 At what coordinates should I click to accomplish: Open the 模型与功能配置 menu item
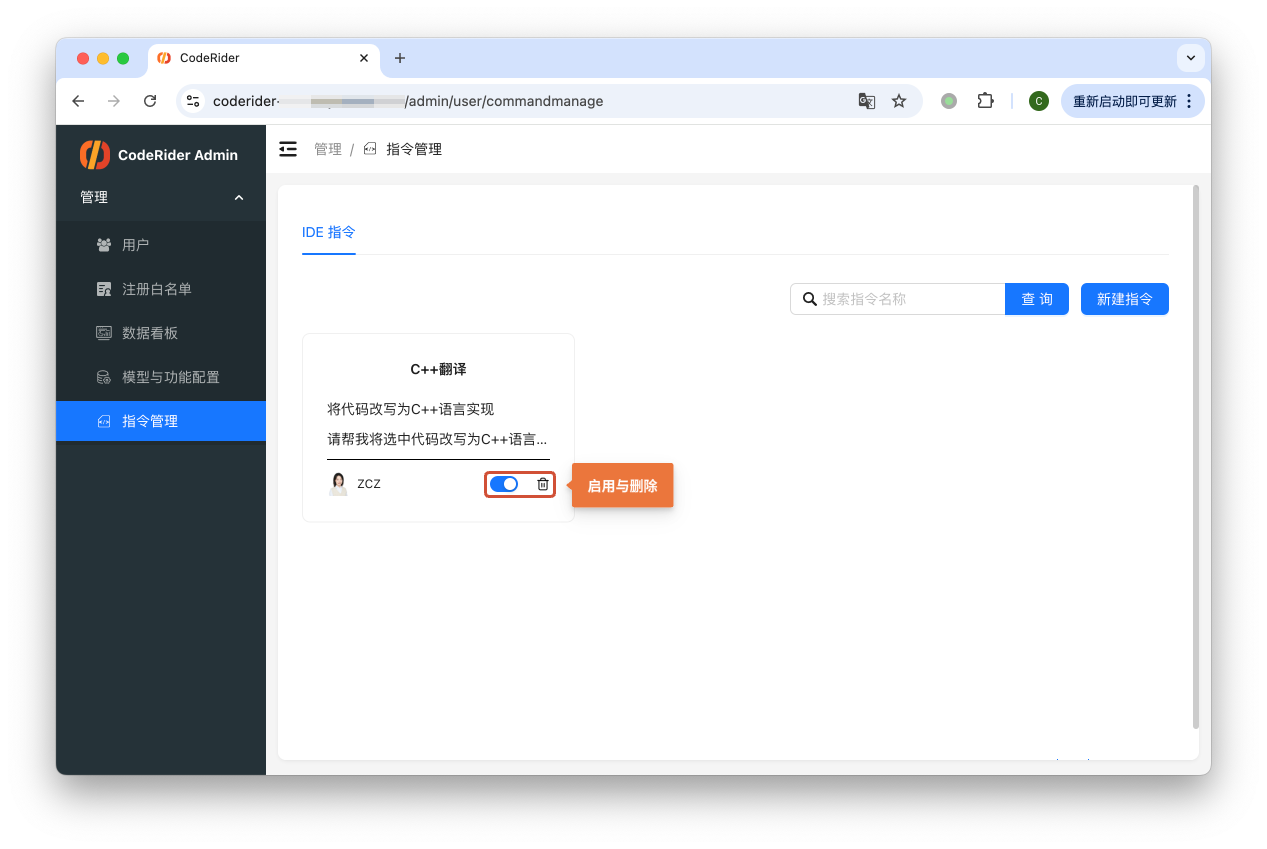tap(161, 377)
